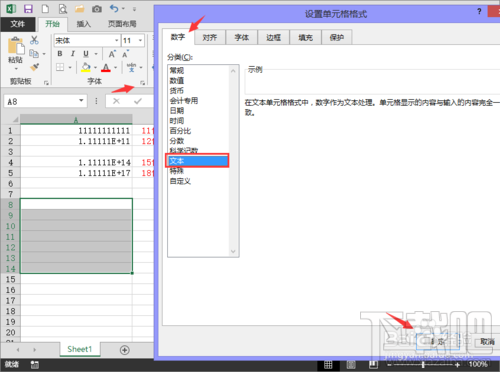Select 常规 in the category list
This screenshot has width=500, height=372.
coord(198,70)
